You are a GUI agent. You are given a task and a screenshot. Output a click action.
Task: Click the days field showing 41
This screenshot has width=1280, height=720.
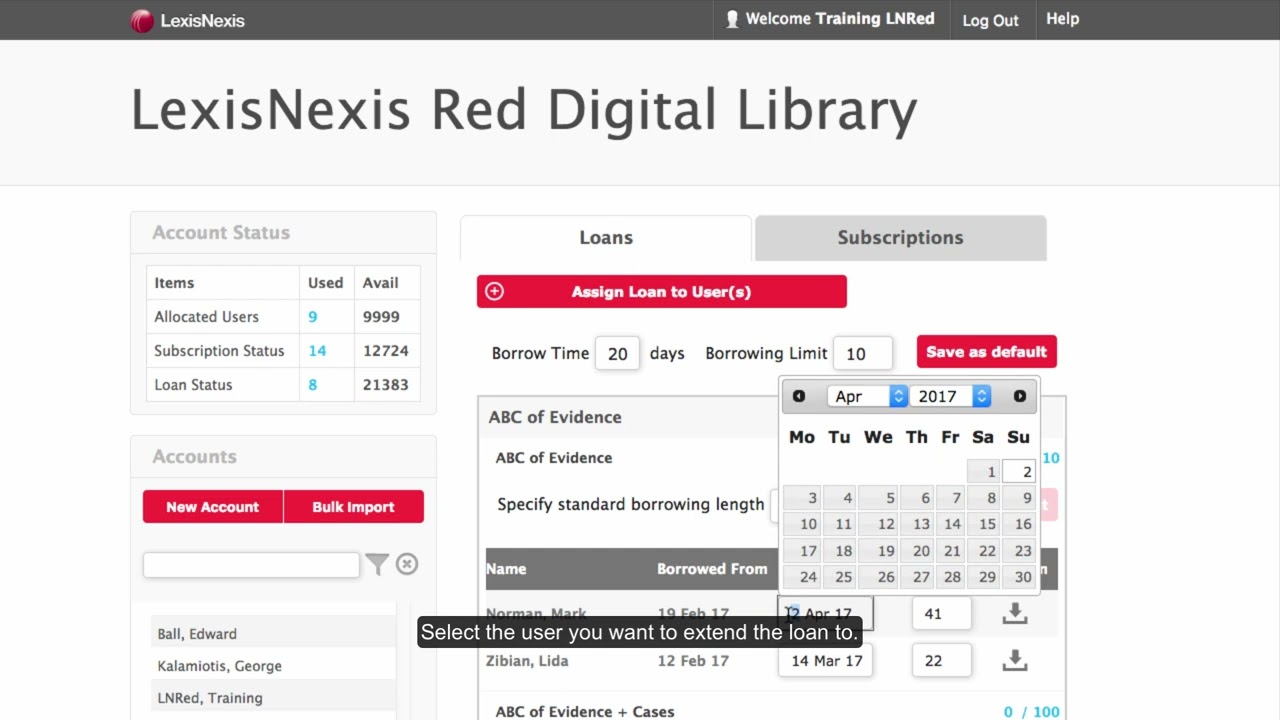[941, 613]
